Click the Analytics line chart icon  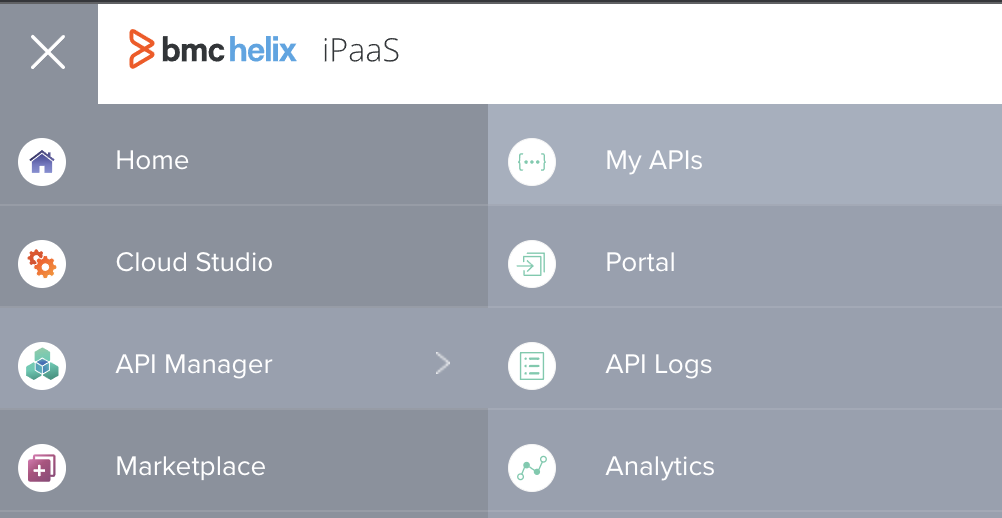[532, 468]
